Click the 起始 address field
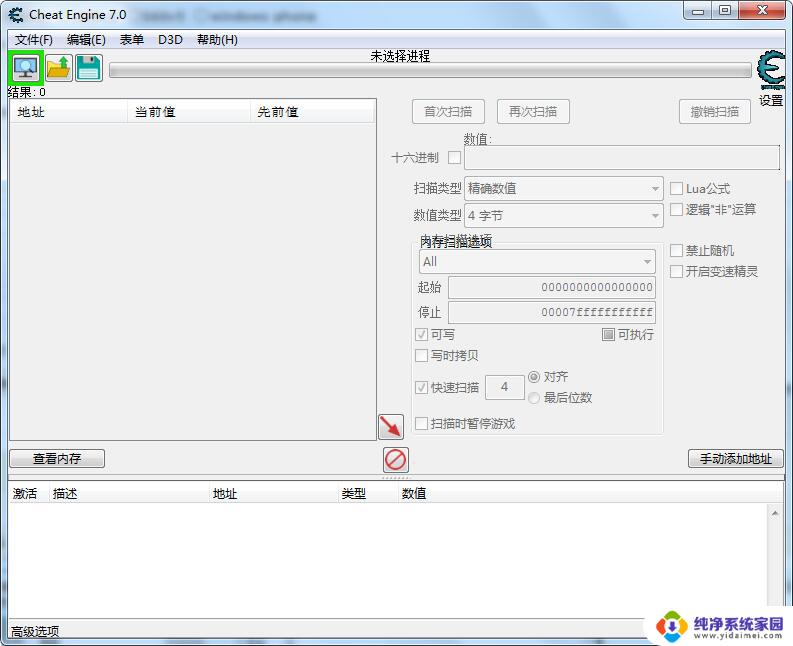This screenshot has width=793, height=646. pyautogui.click(x=552, y=287)
